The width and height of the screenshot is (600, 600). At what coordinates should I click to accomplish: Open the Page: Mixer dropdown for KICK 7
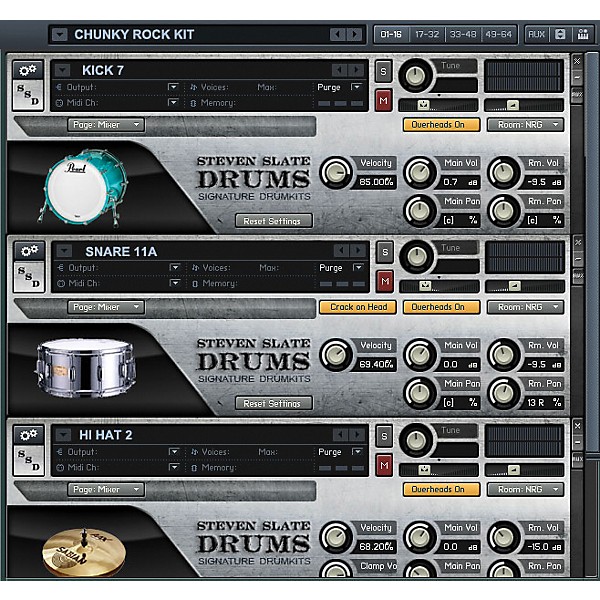(106, 125)
